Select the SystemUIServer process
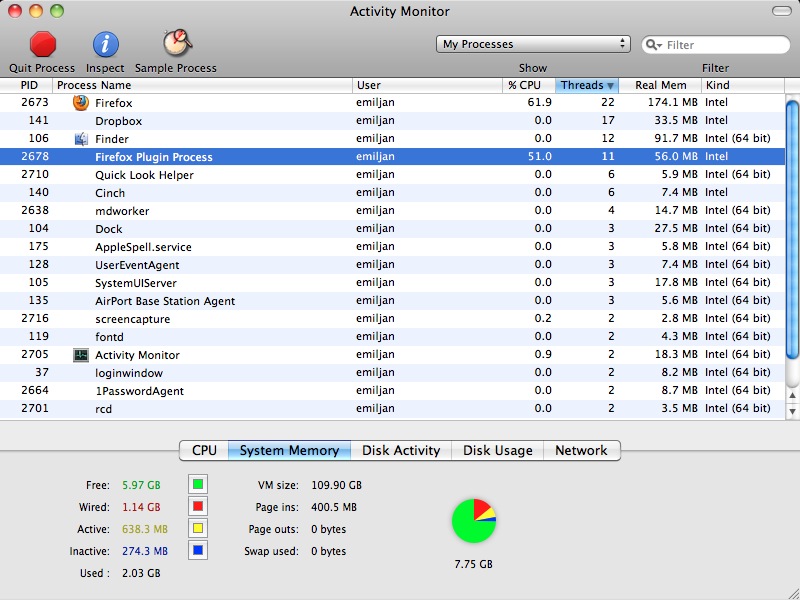 392,283
